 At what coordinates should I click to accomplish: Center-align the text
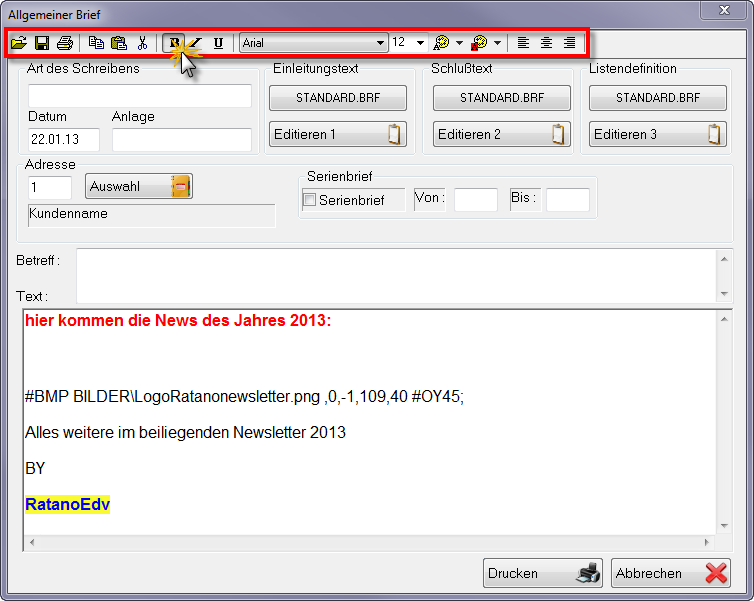tap(546, 43)
